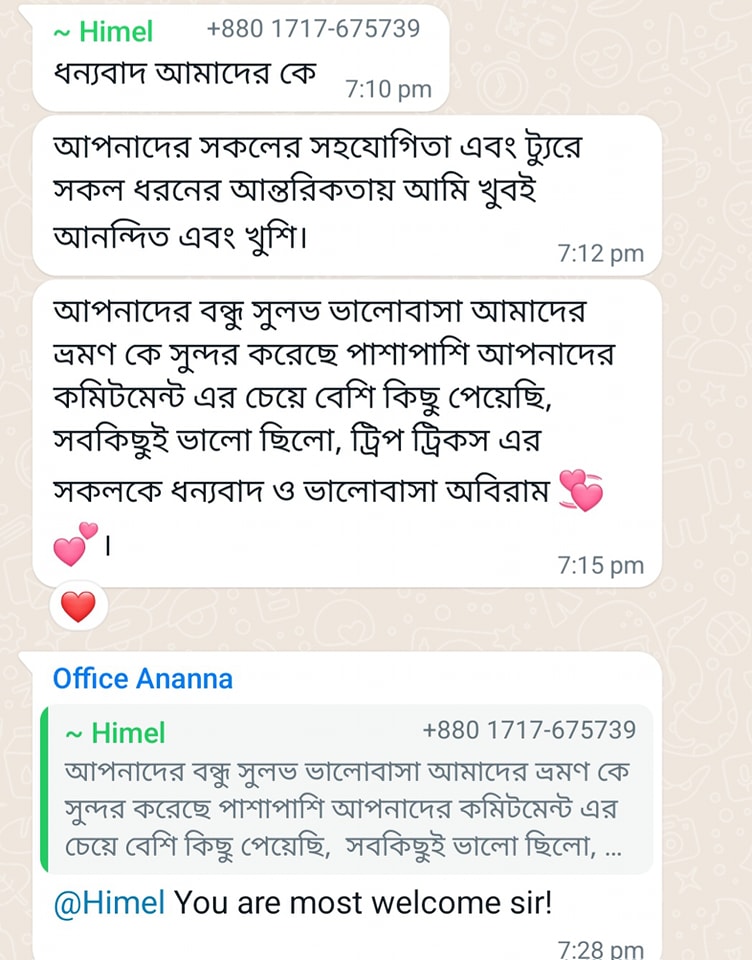Screen dimensions: 752x960
Task: Click the 7:12 pm timestamp
Action: [x=600, y=254]
